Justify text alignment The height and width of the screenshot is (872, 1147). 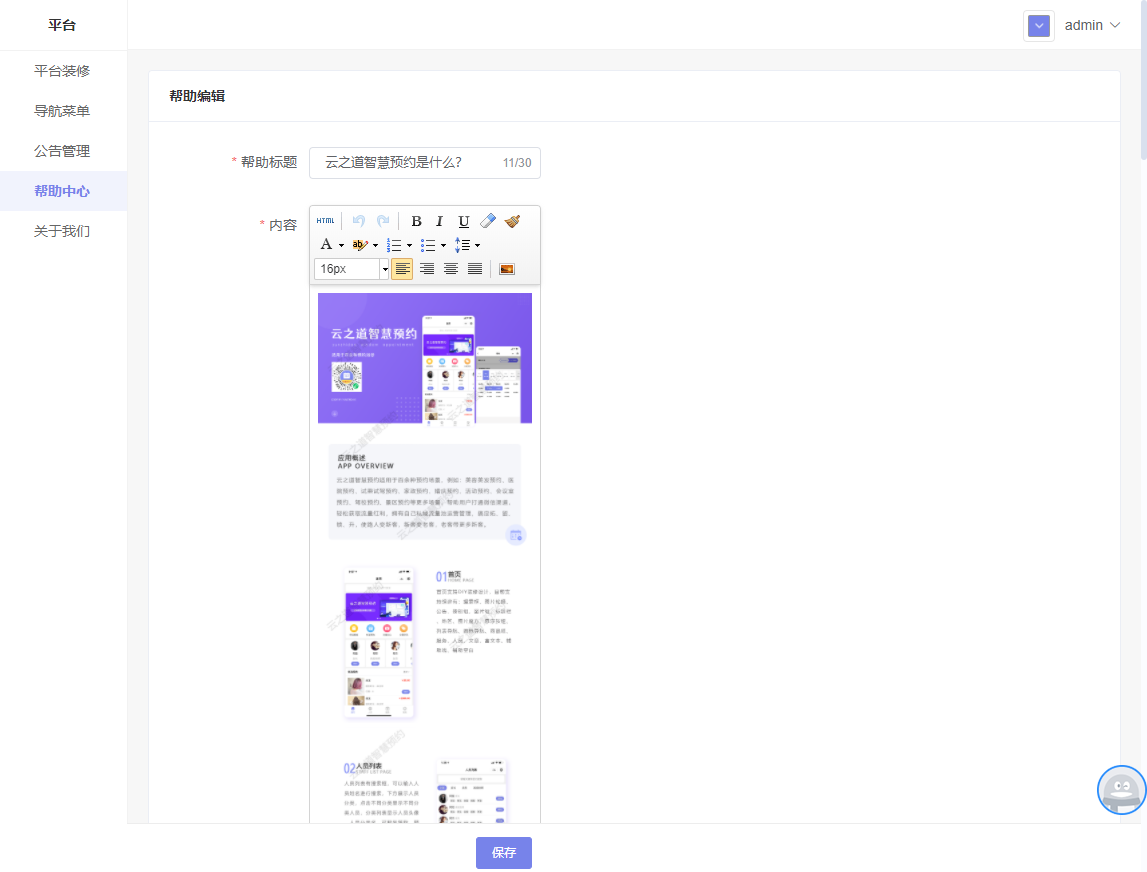[475, 269]
